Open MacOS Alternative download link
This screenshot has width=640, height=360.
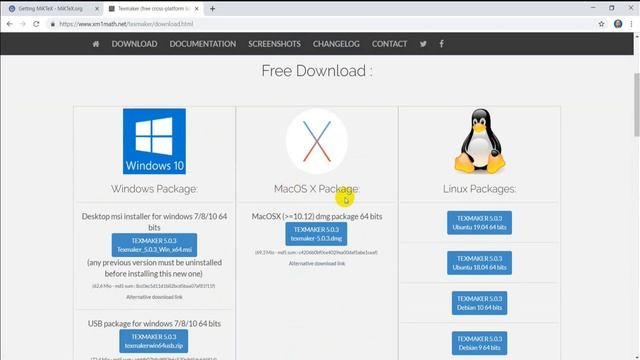(x=317, y=264)
